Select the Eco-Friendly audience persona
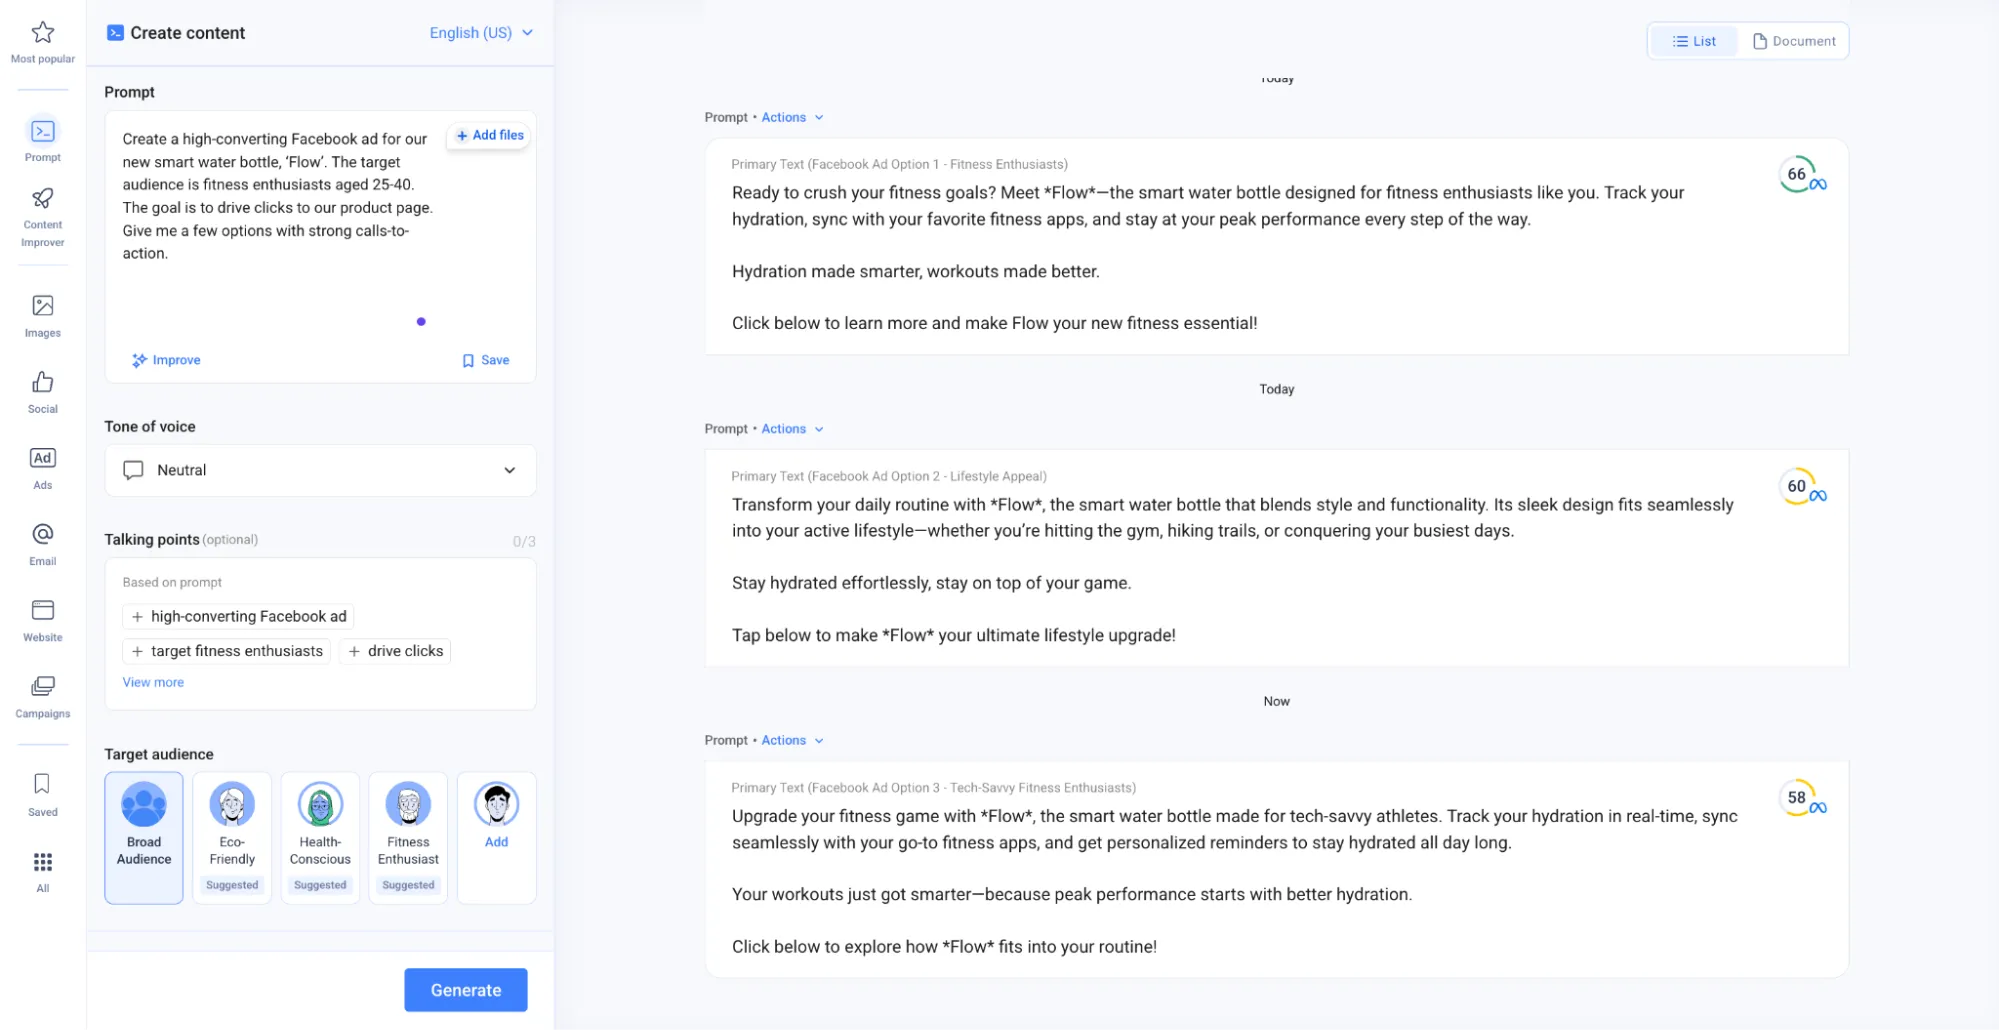 pyautogui.click(x=232, y=837)
